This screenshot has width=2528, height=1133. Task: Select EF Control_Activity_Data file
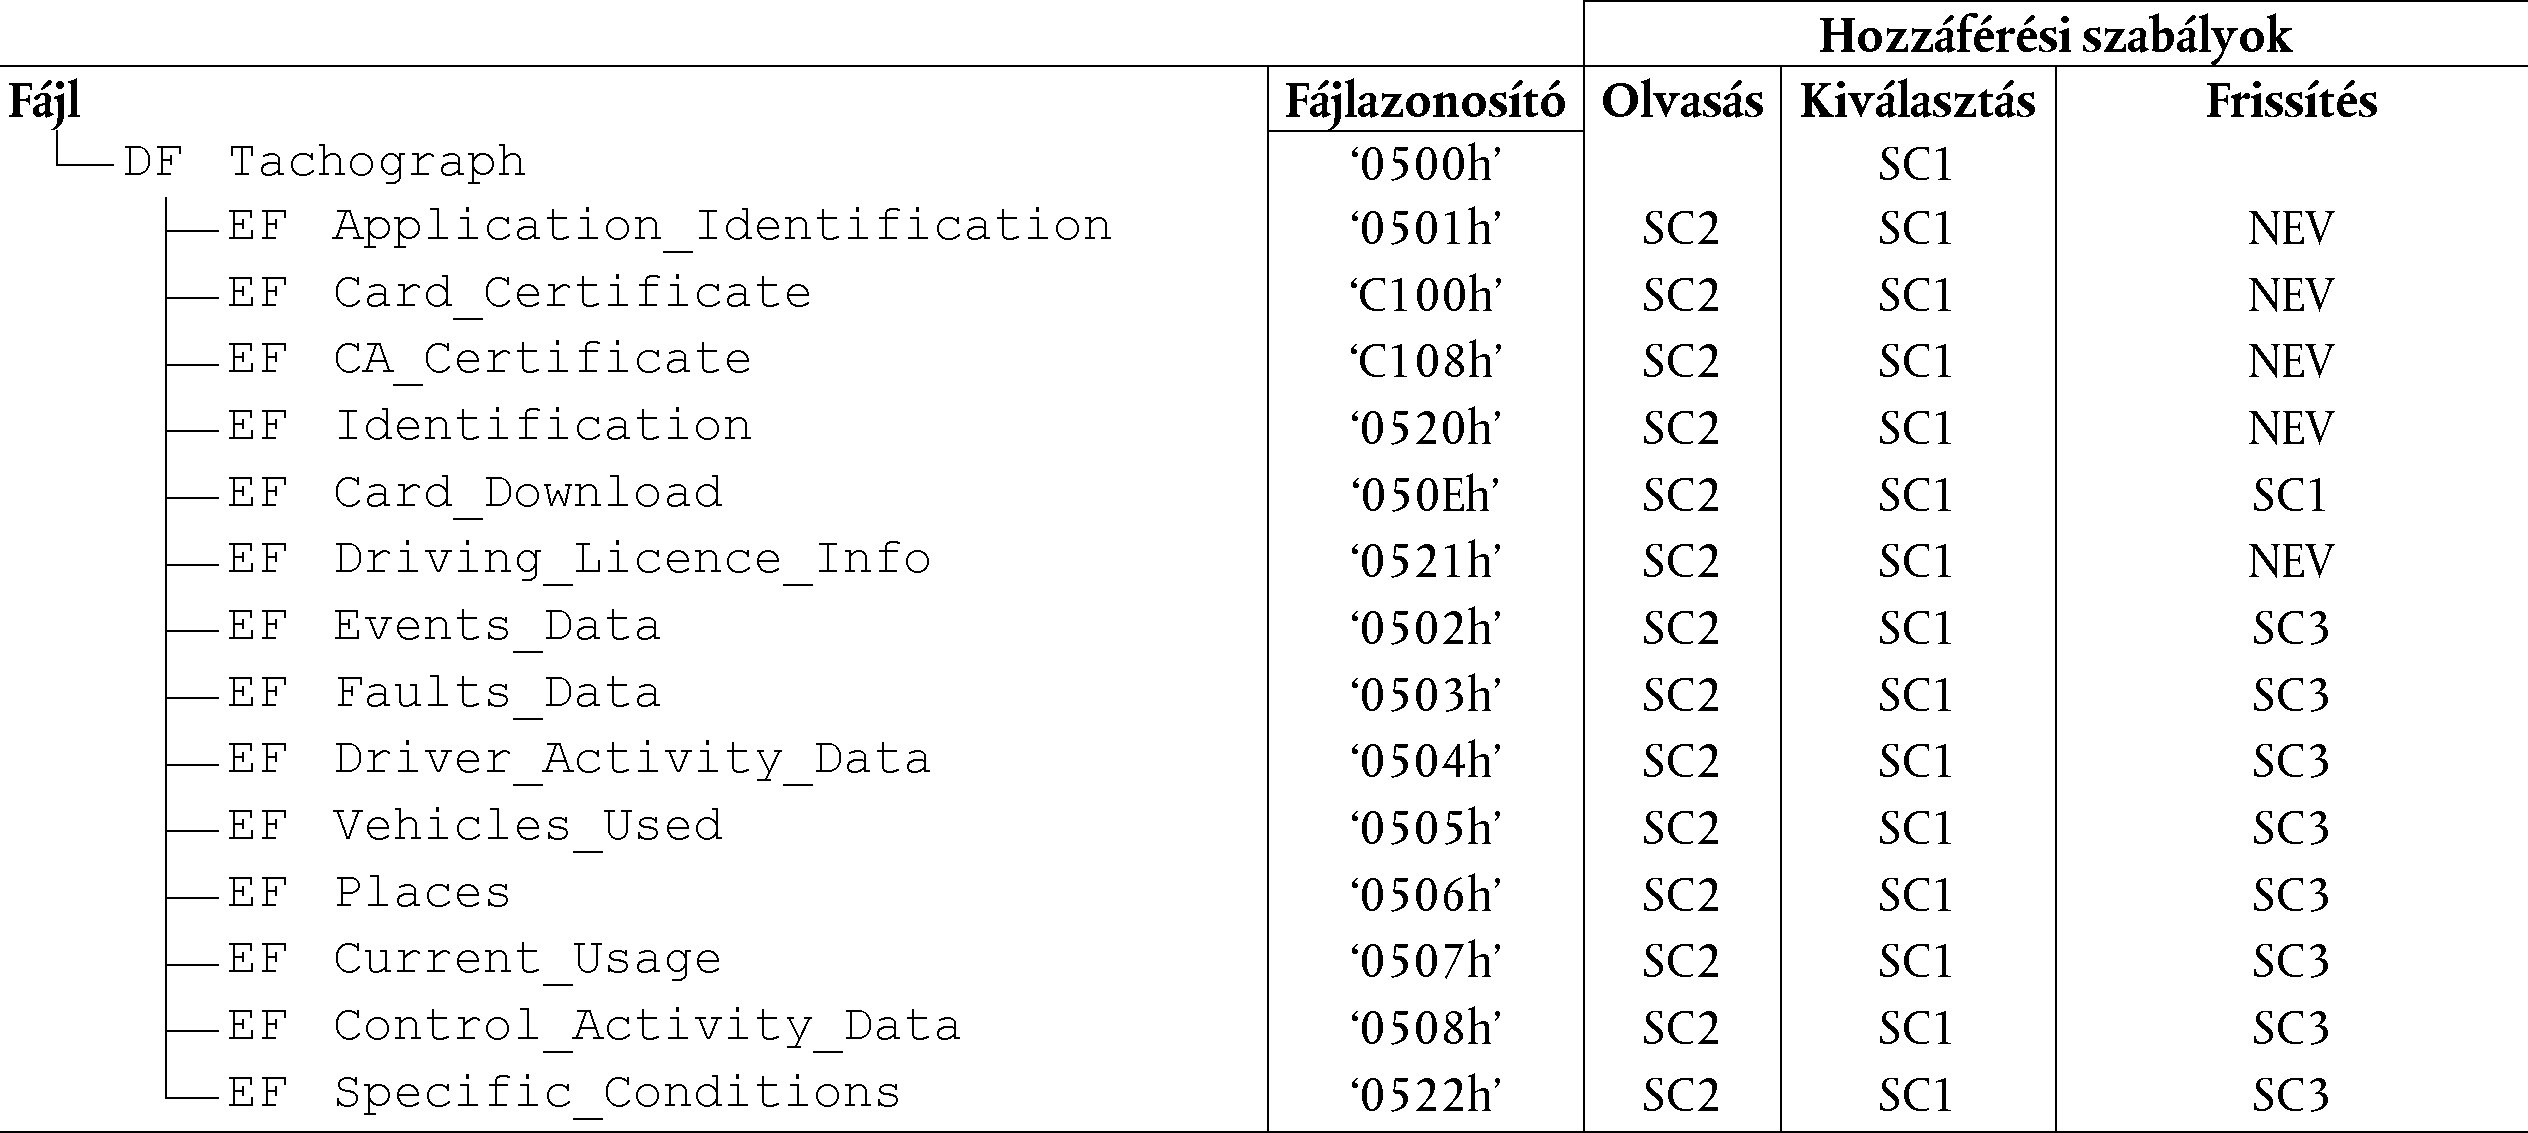click(594, 1027)
